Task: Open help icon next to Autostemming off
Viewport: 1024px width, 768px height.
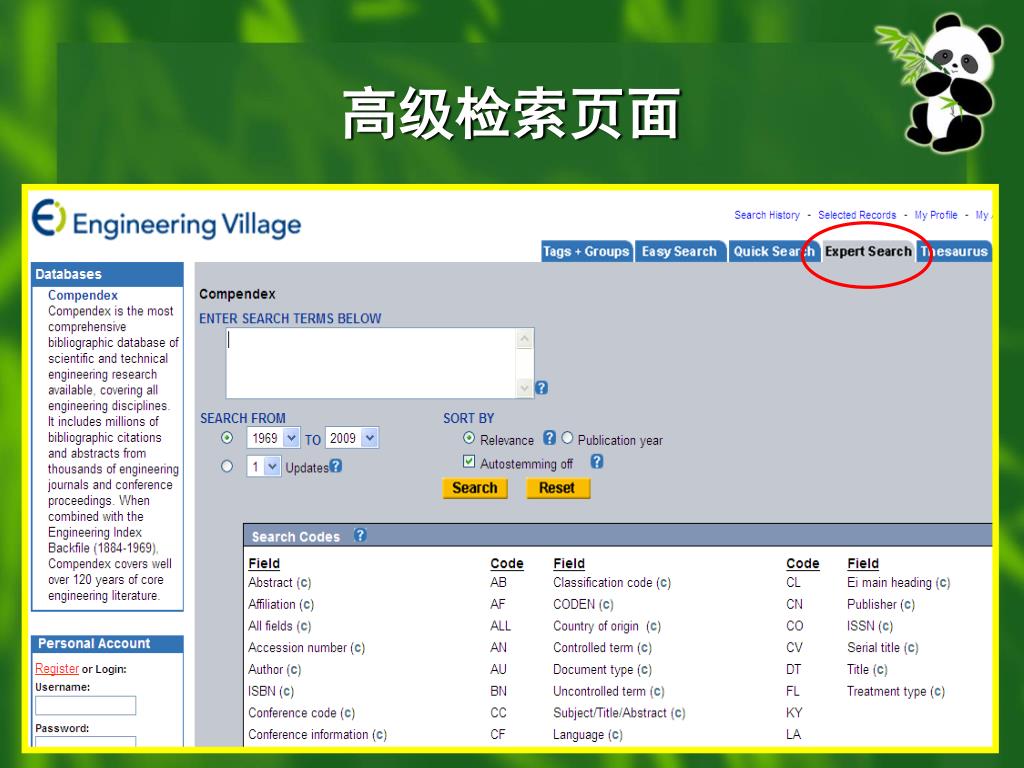Action: [597, 462]
